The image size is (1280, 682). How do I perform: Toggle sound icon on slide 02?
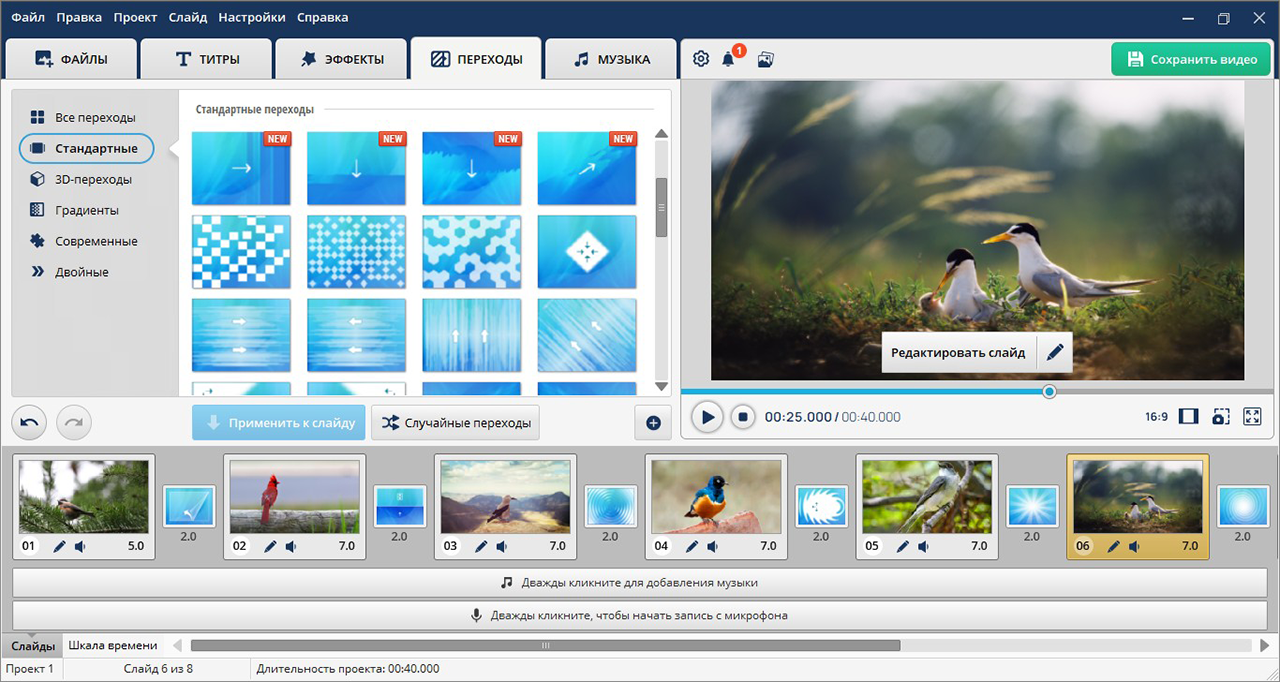click(290, 547)
